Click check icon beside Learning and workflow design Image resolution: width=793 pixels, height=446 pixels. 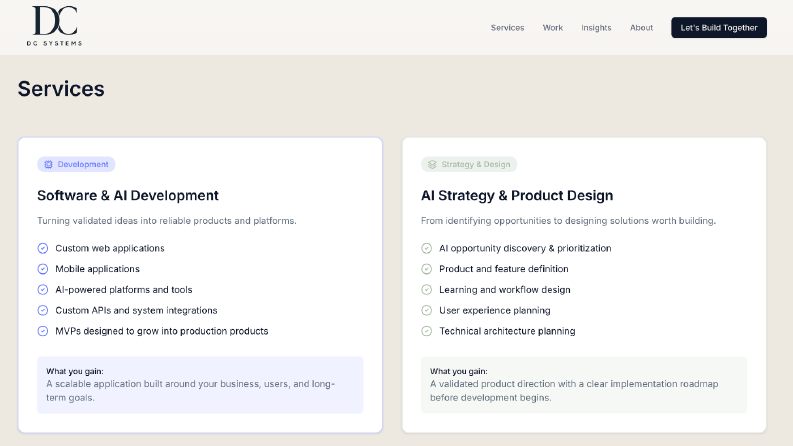pos(427,290)
